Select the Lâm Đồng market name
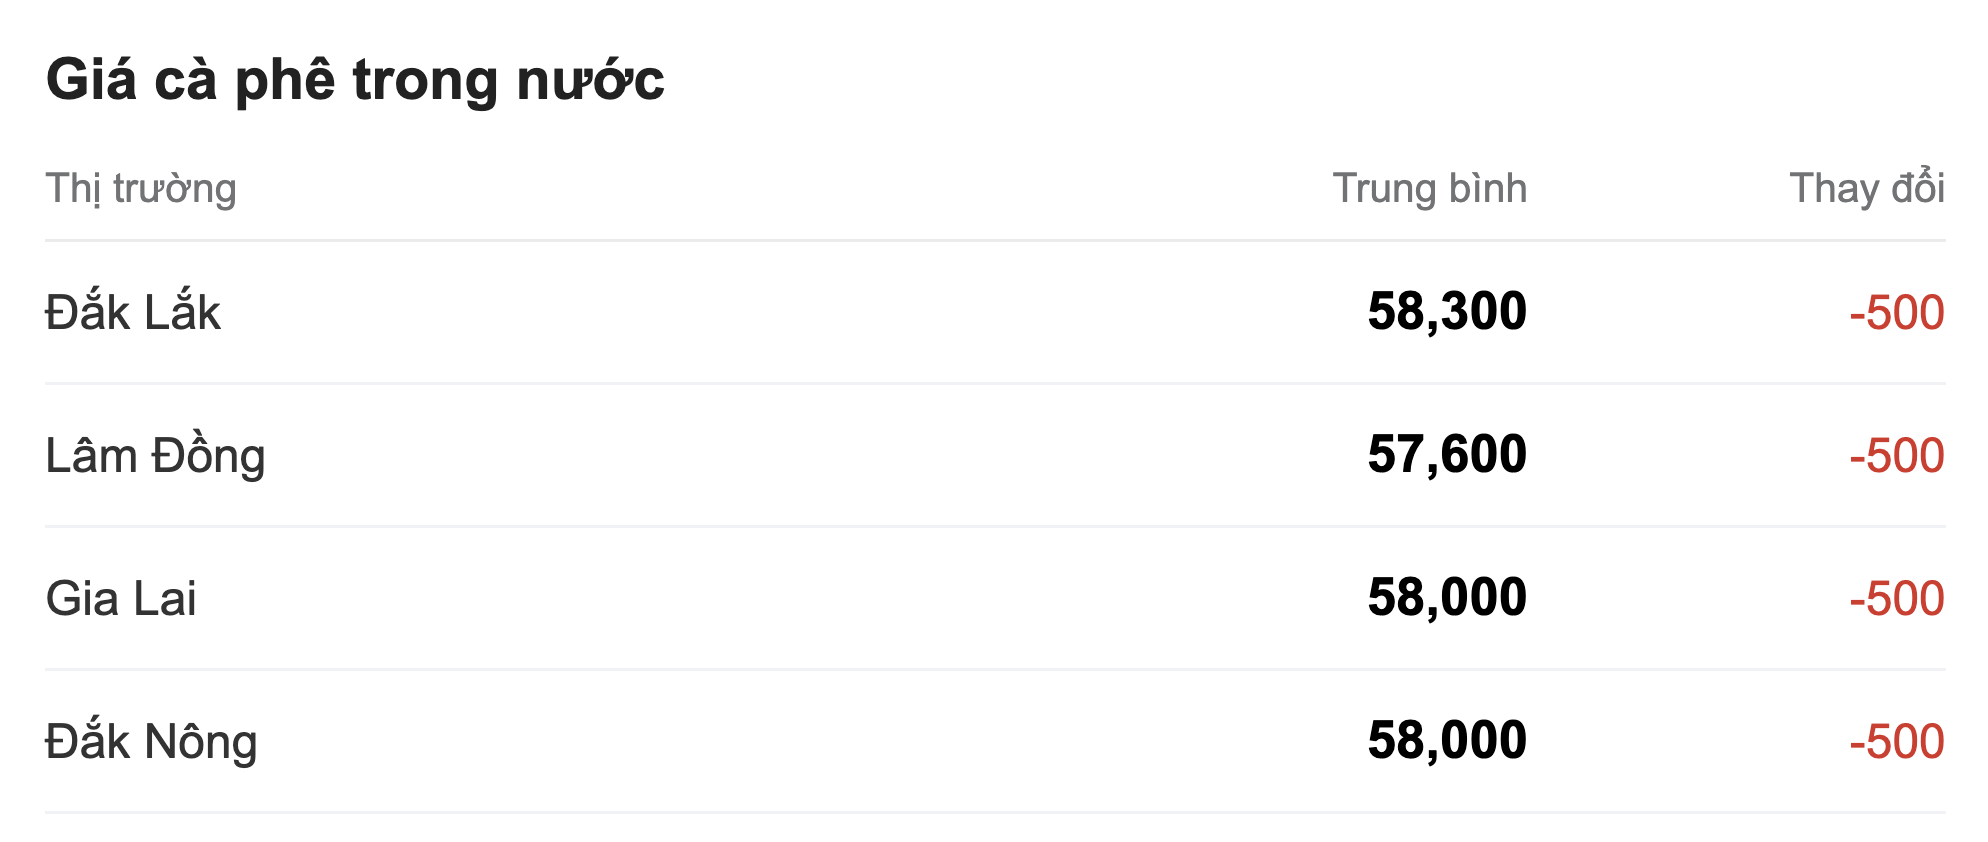Image resolution: width=1988 pixels, height=842 pixels. point(156,456)
